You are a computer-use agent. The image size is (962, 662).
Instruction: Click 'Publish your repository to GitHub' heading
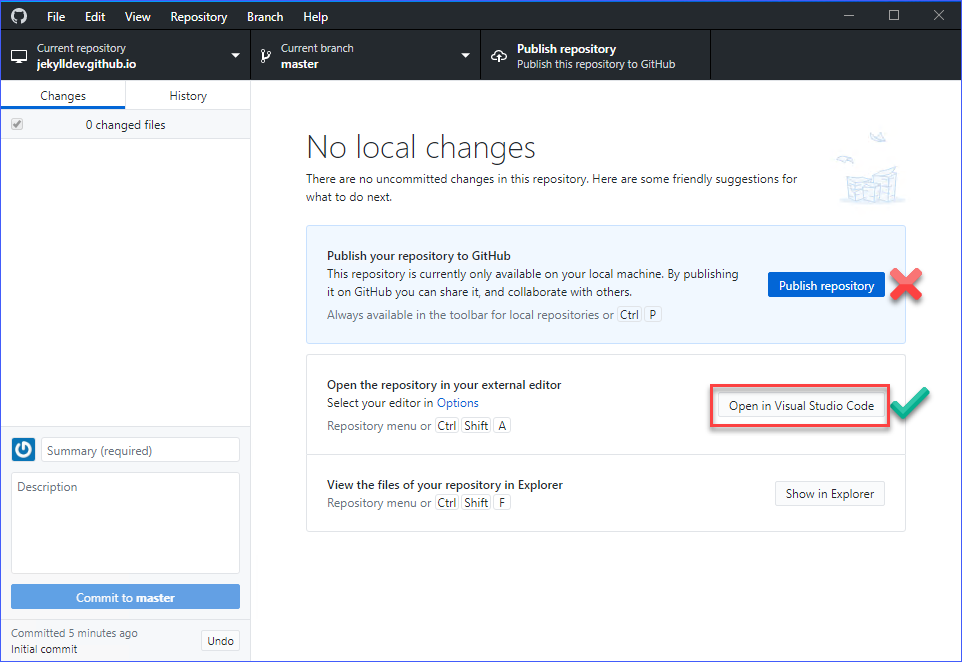418,256
